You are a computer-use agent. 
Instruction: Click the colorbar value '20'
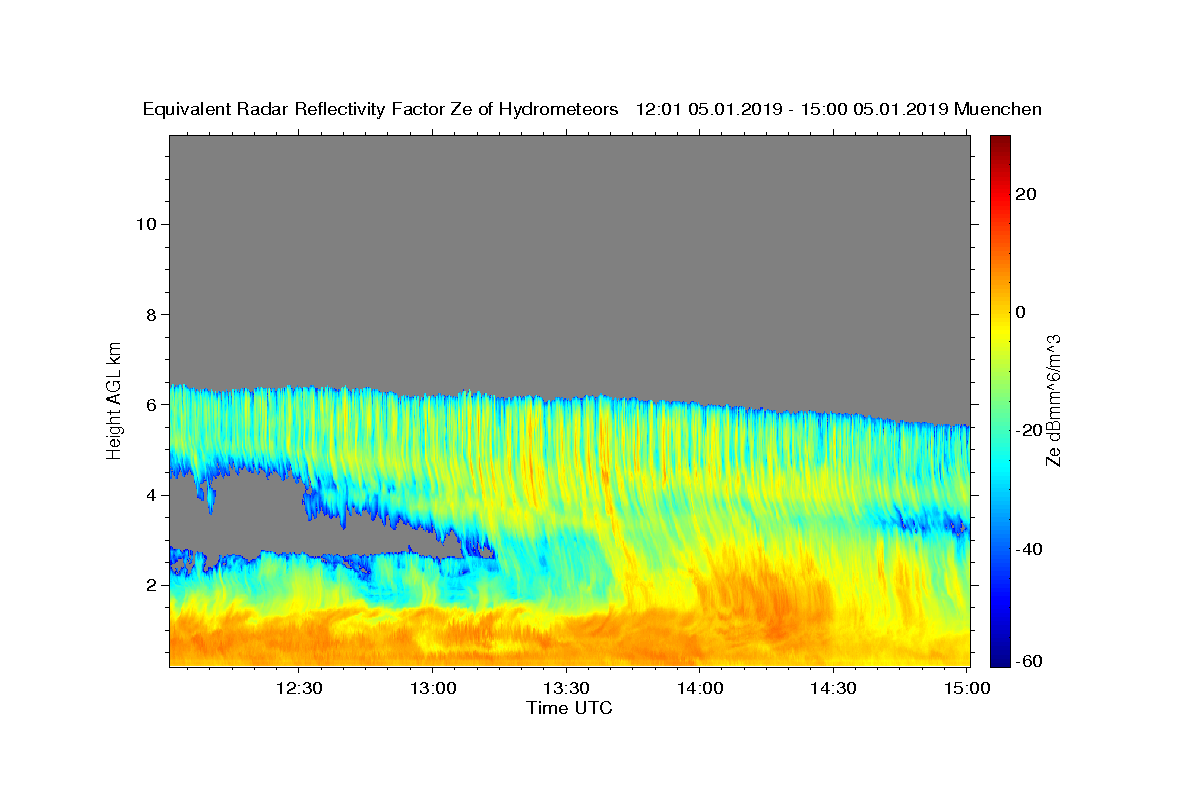[x=1026, y=194]
